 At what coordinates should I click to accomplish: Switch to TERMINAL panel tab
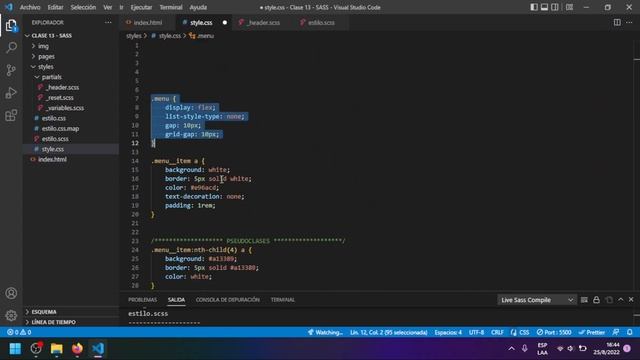[x=282, y=300]
